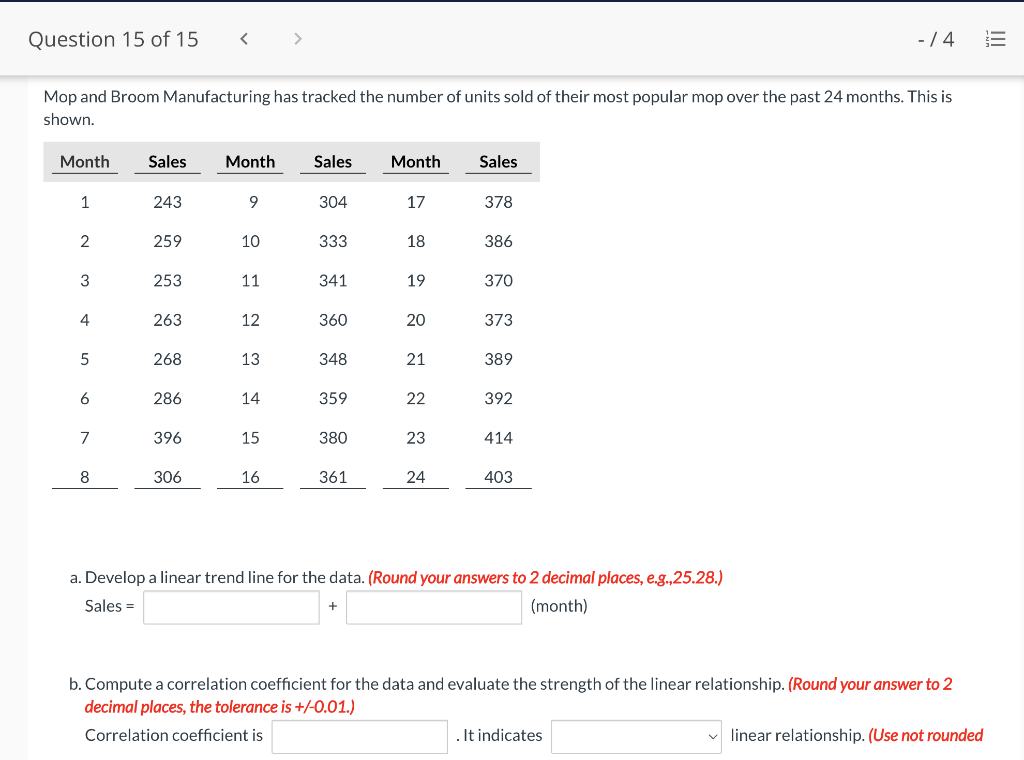The image size is (1024, 760).
Task: Click the (month) label next to slope box
Action: click(x=559, y=606)
